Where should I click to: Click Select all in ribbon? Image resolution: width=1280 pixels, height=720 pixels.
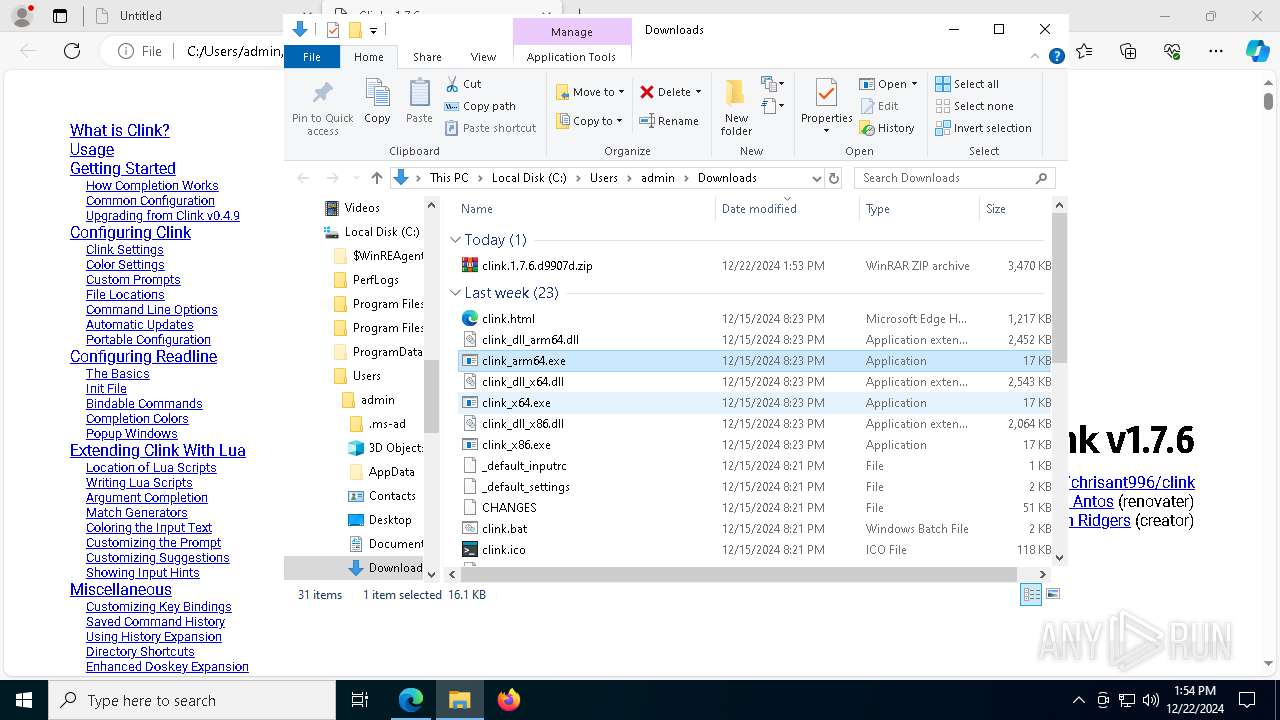[x=967, y=84]
